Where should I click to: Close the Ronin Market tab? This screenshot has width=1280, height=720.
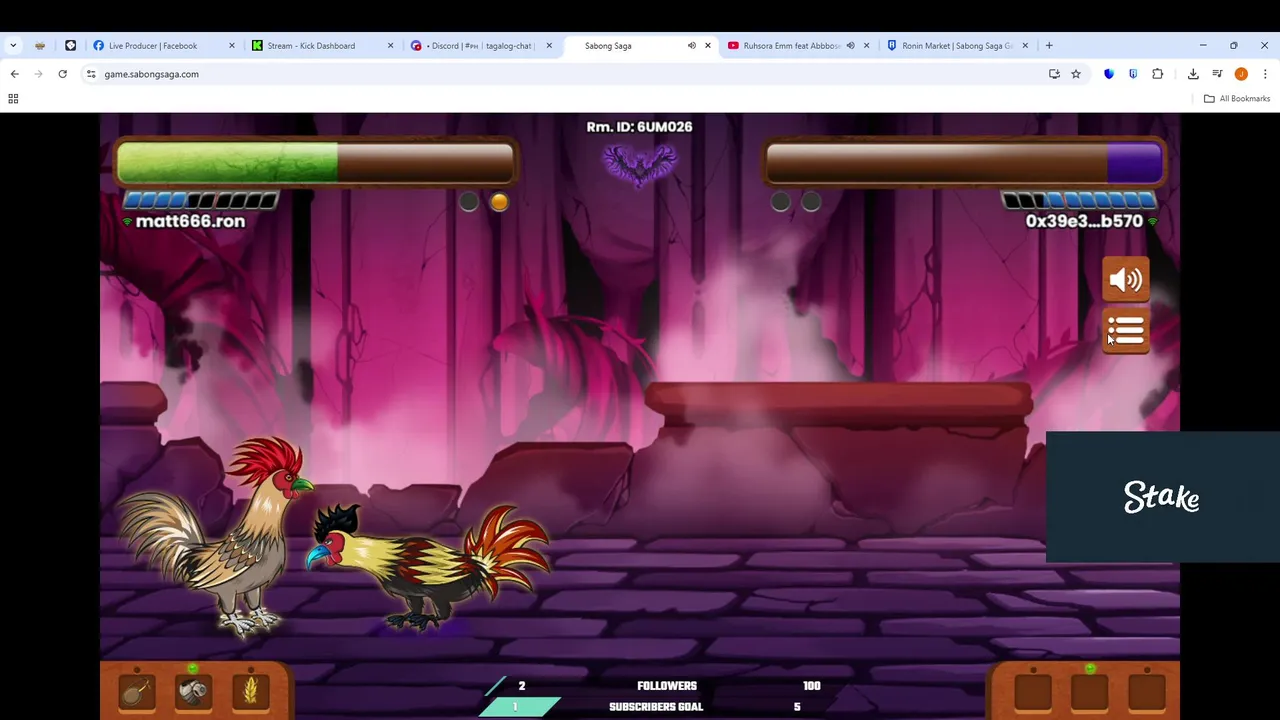[1025, 45]
